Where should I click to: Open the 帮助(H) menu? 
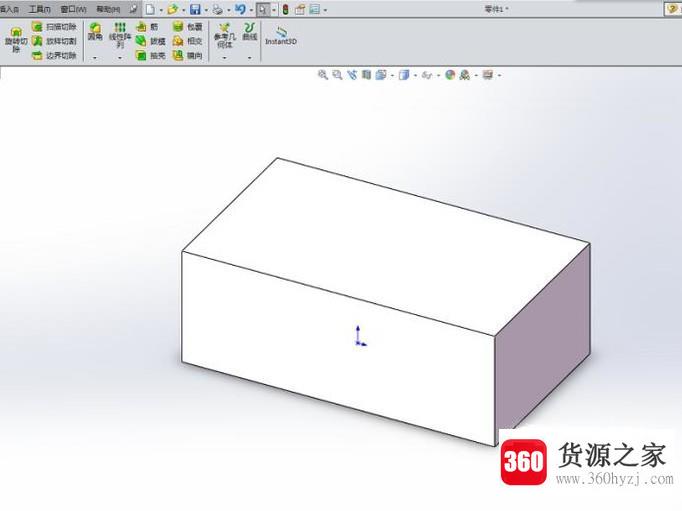coord(108,9)
